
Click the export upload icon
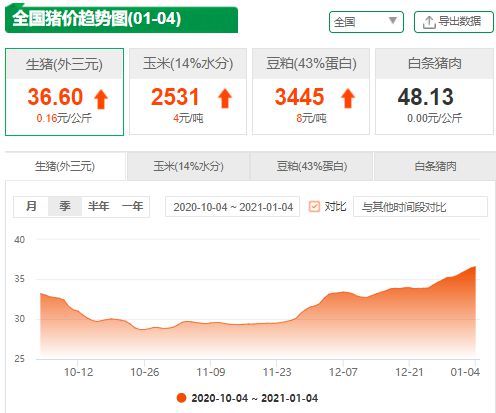pos(429,22)
